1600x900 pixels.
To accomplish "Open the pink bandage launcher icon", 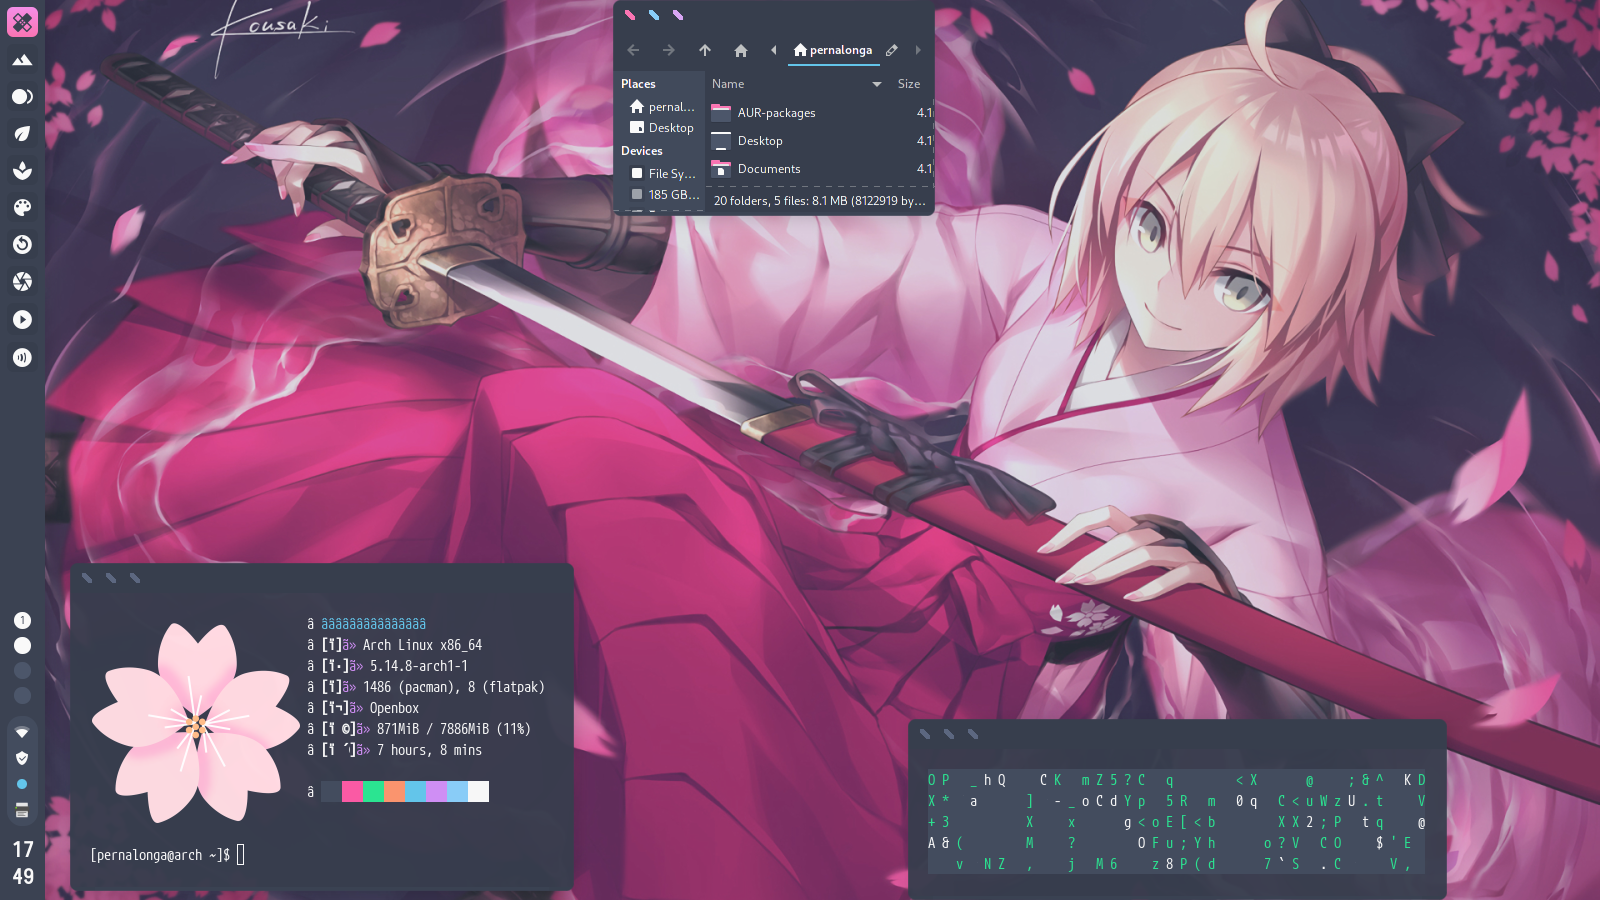I will 22,22.
